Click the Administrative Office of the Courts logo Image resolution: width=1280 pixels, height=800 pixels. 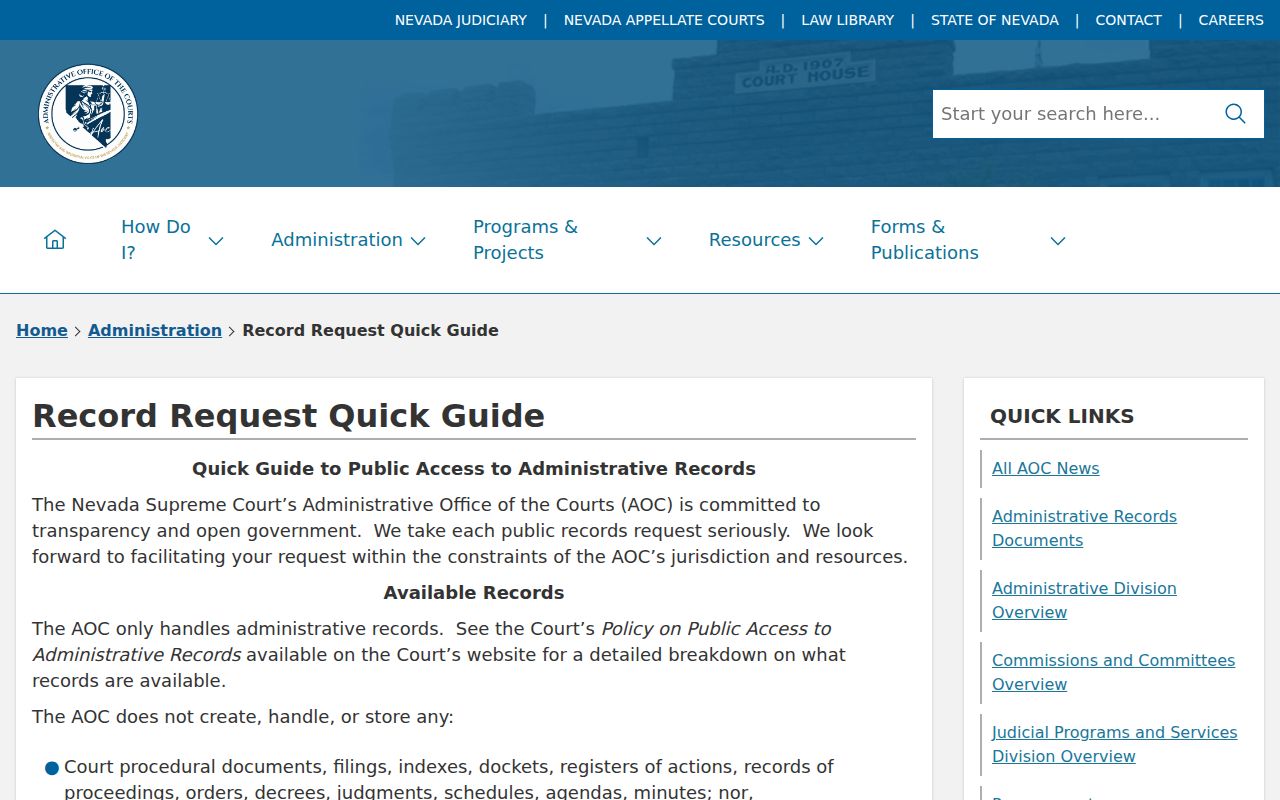click(88, 114)
